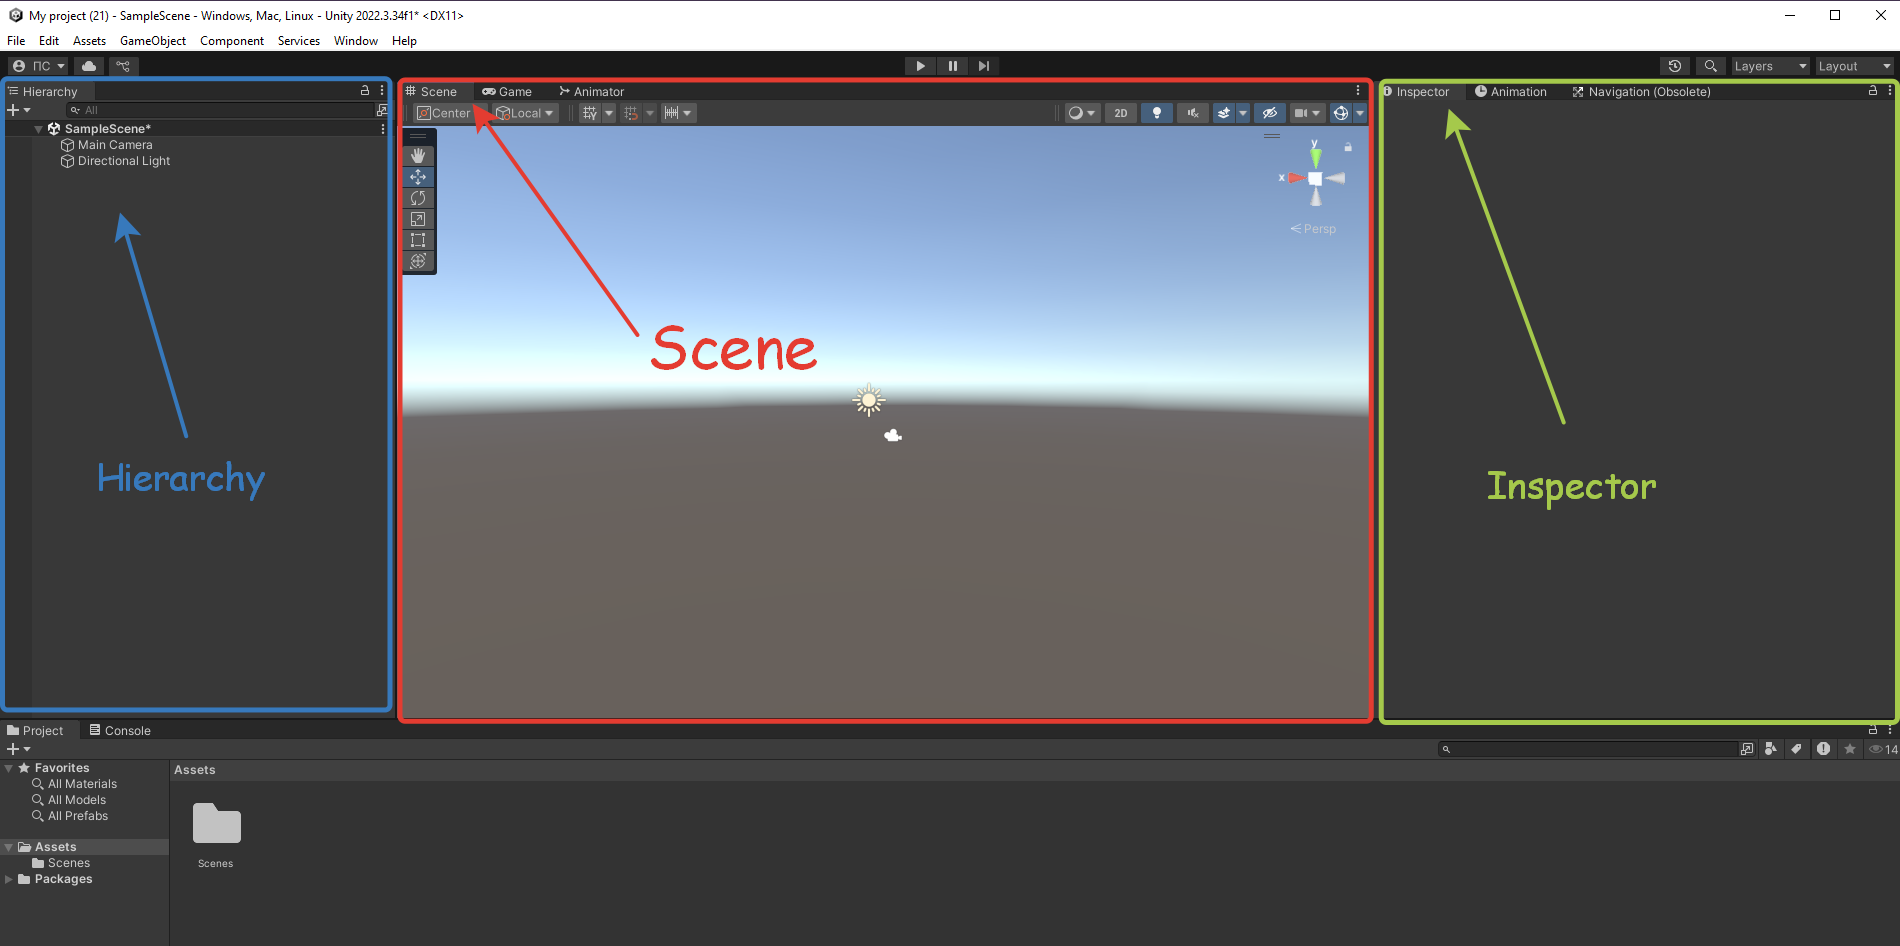Click the Project search field
Image resolution: width=1900 pixels, height=946 pixels.
1588,749
